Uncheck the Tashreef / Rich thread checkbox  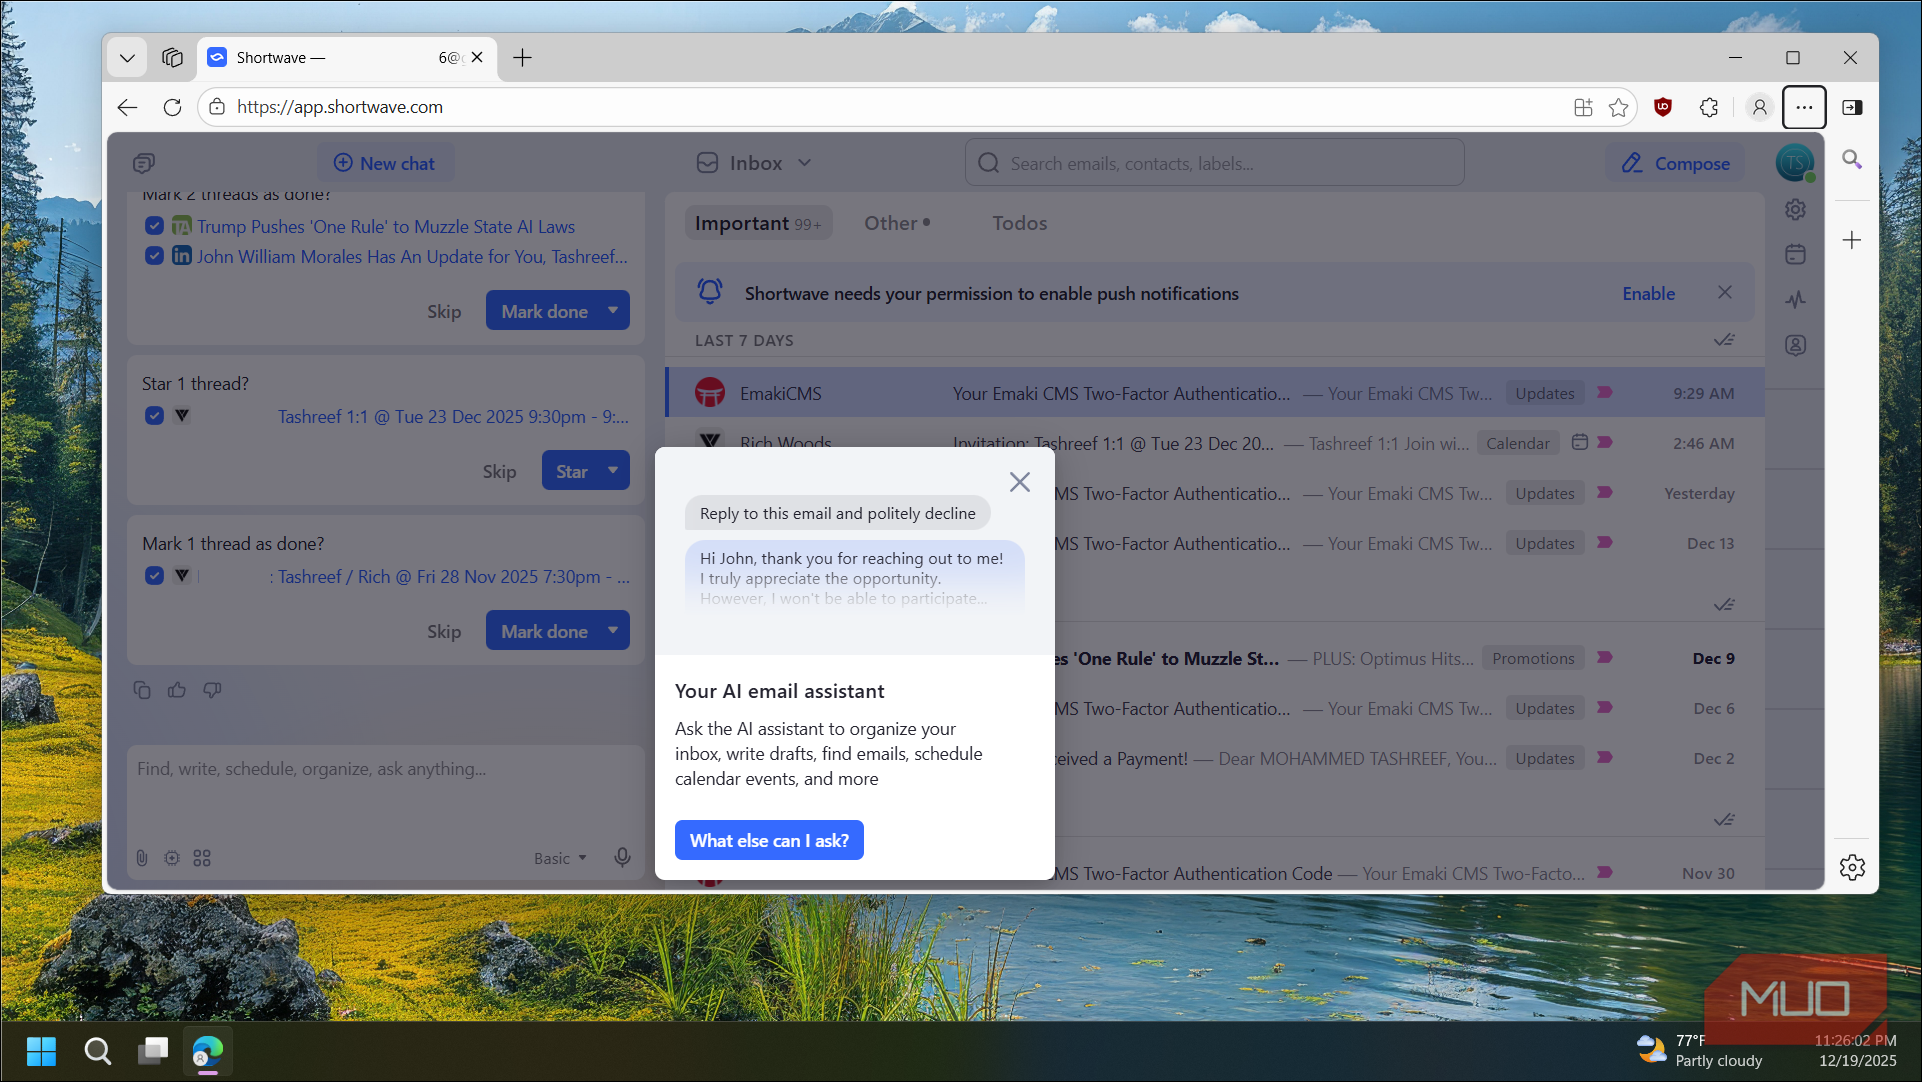(x=154, y=575)
